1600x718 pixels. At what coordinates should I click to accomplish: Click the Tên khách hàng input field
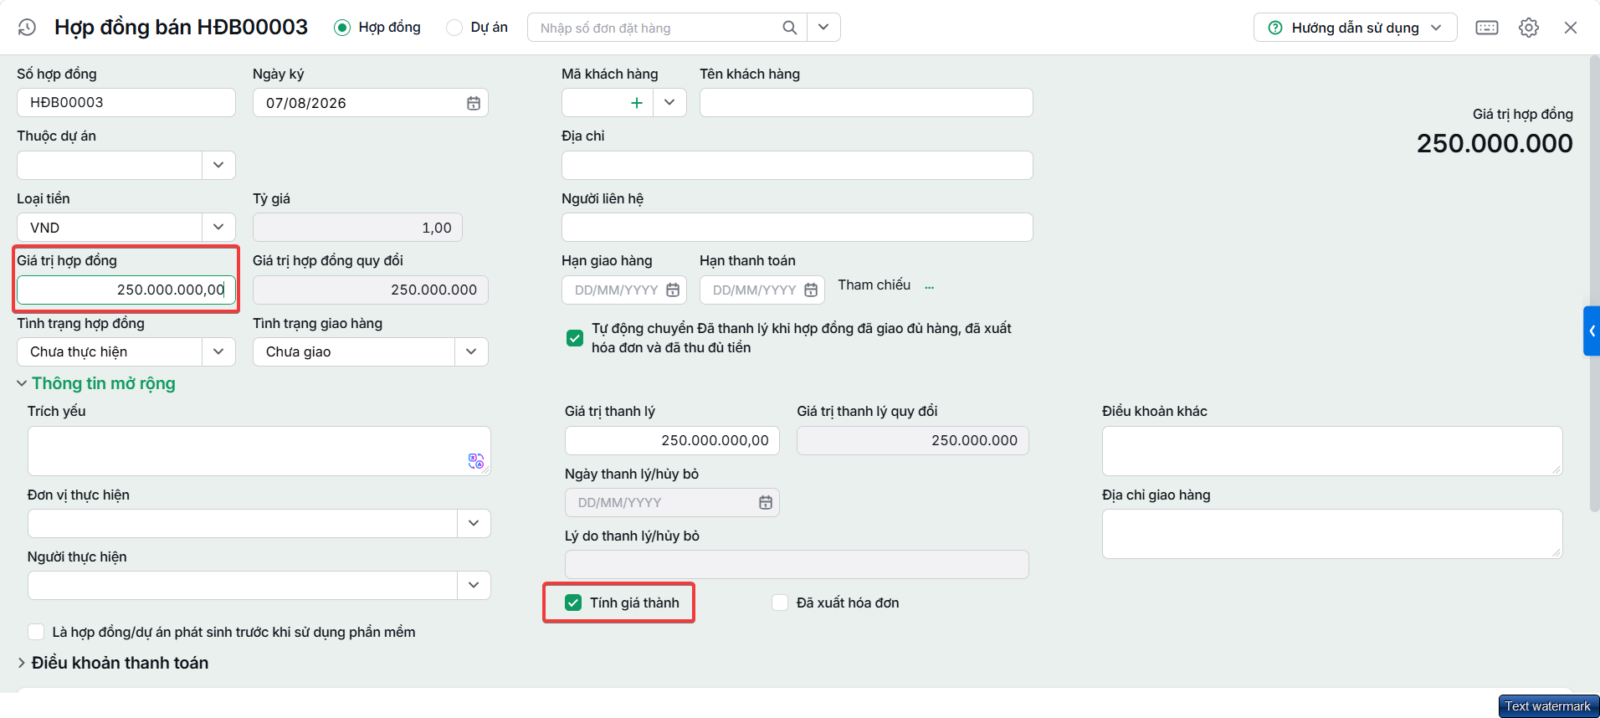coord(866,103)
